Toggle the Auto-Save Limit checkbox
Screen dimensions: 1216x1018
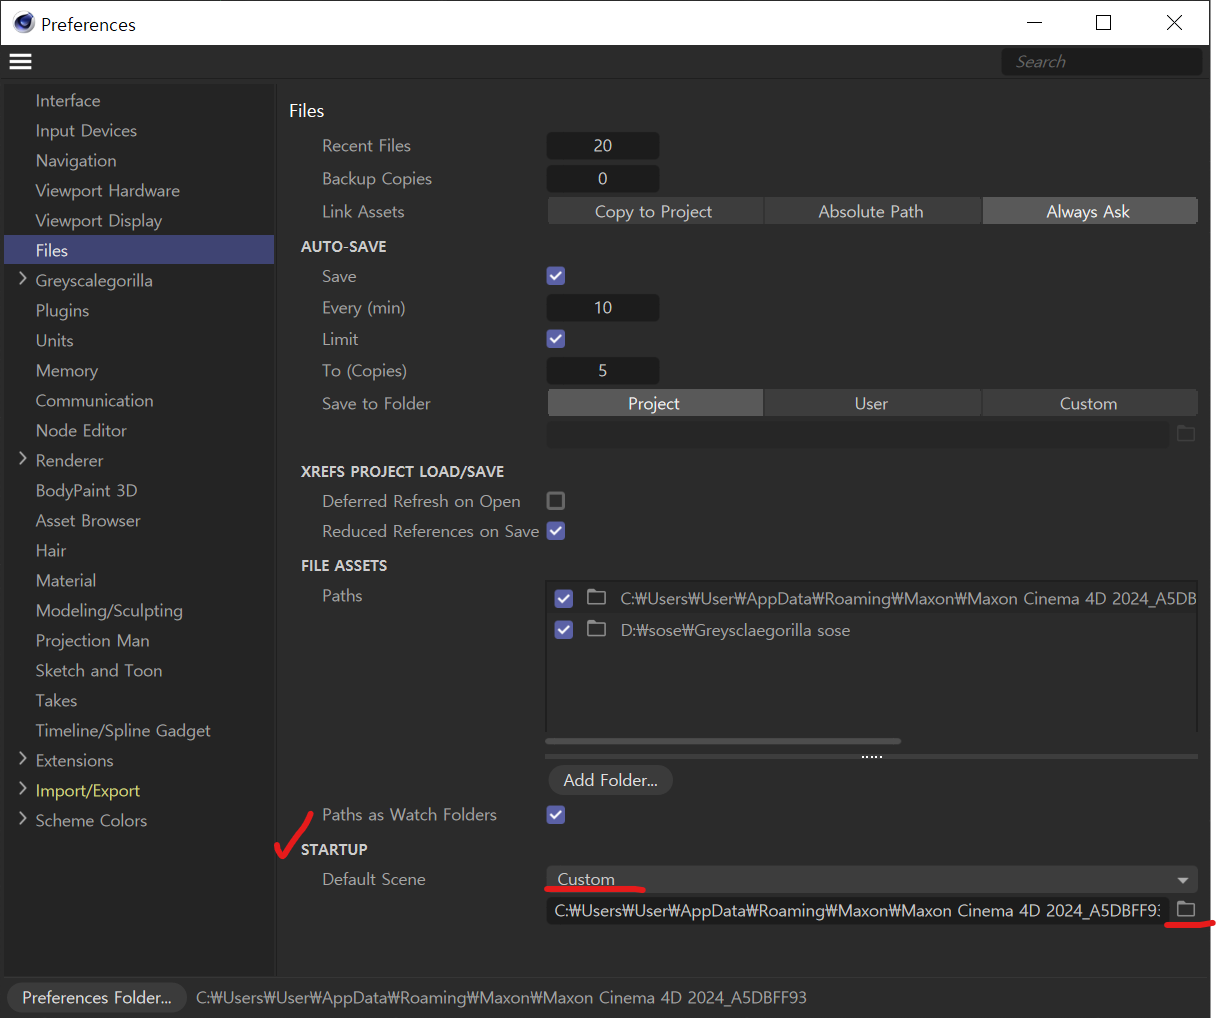556,339
